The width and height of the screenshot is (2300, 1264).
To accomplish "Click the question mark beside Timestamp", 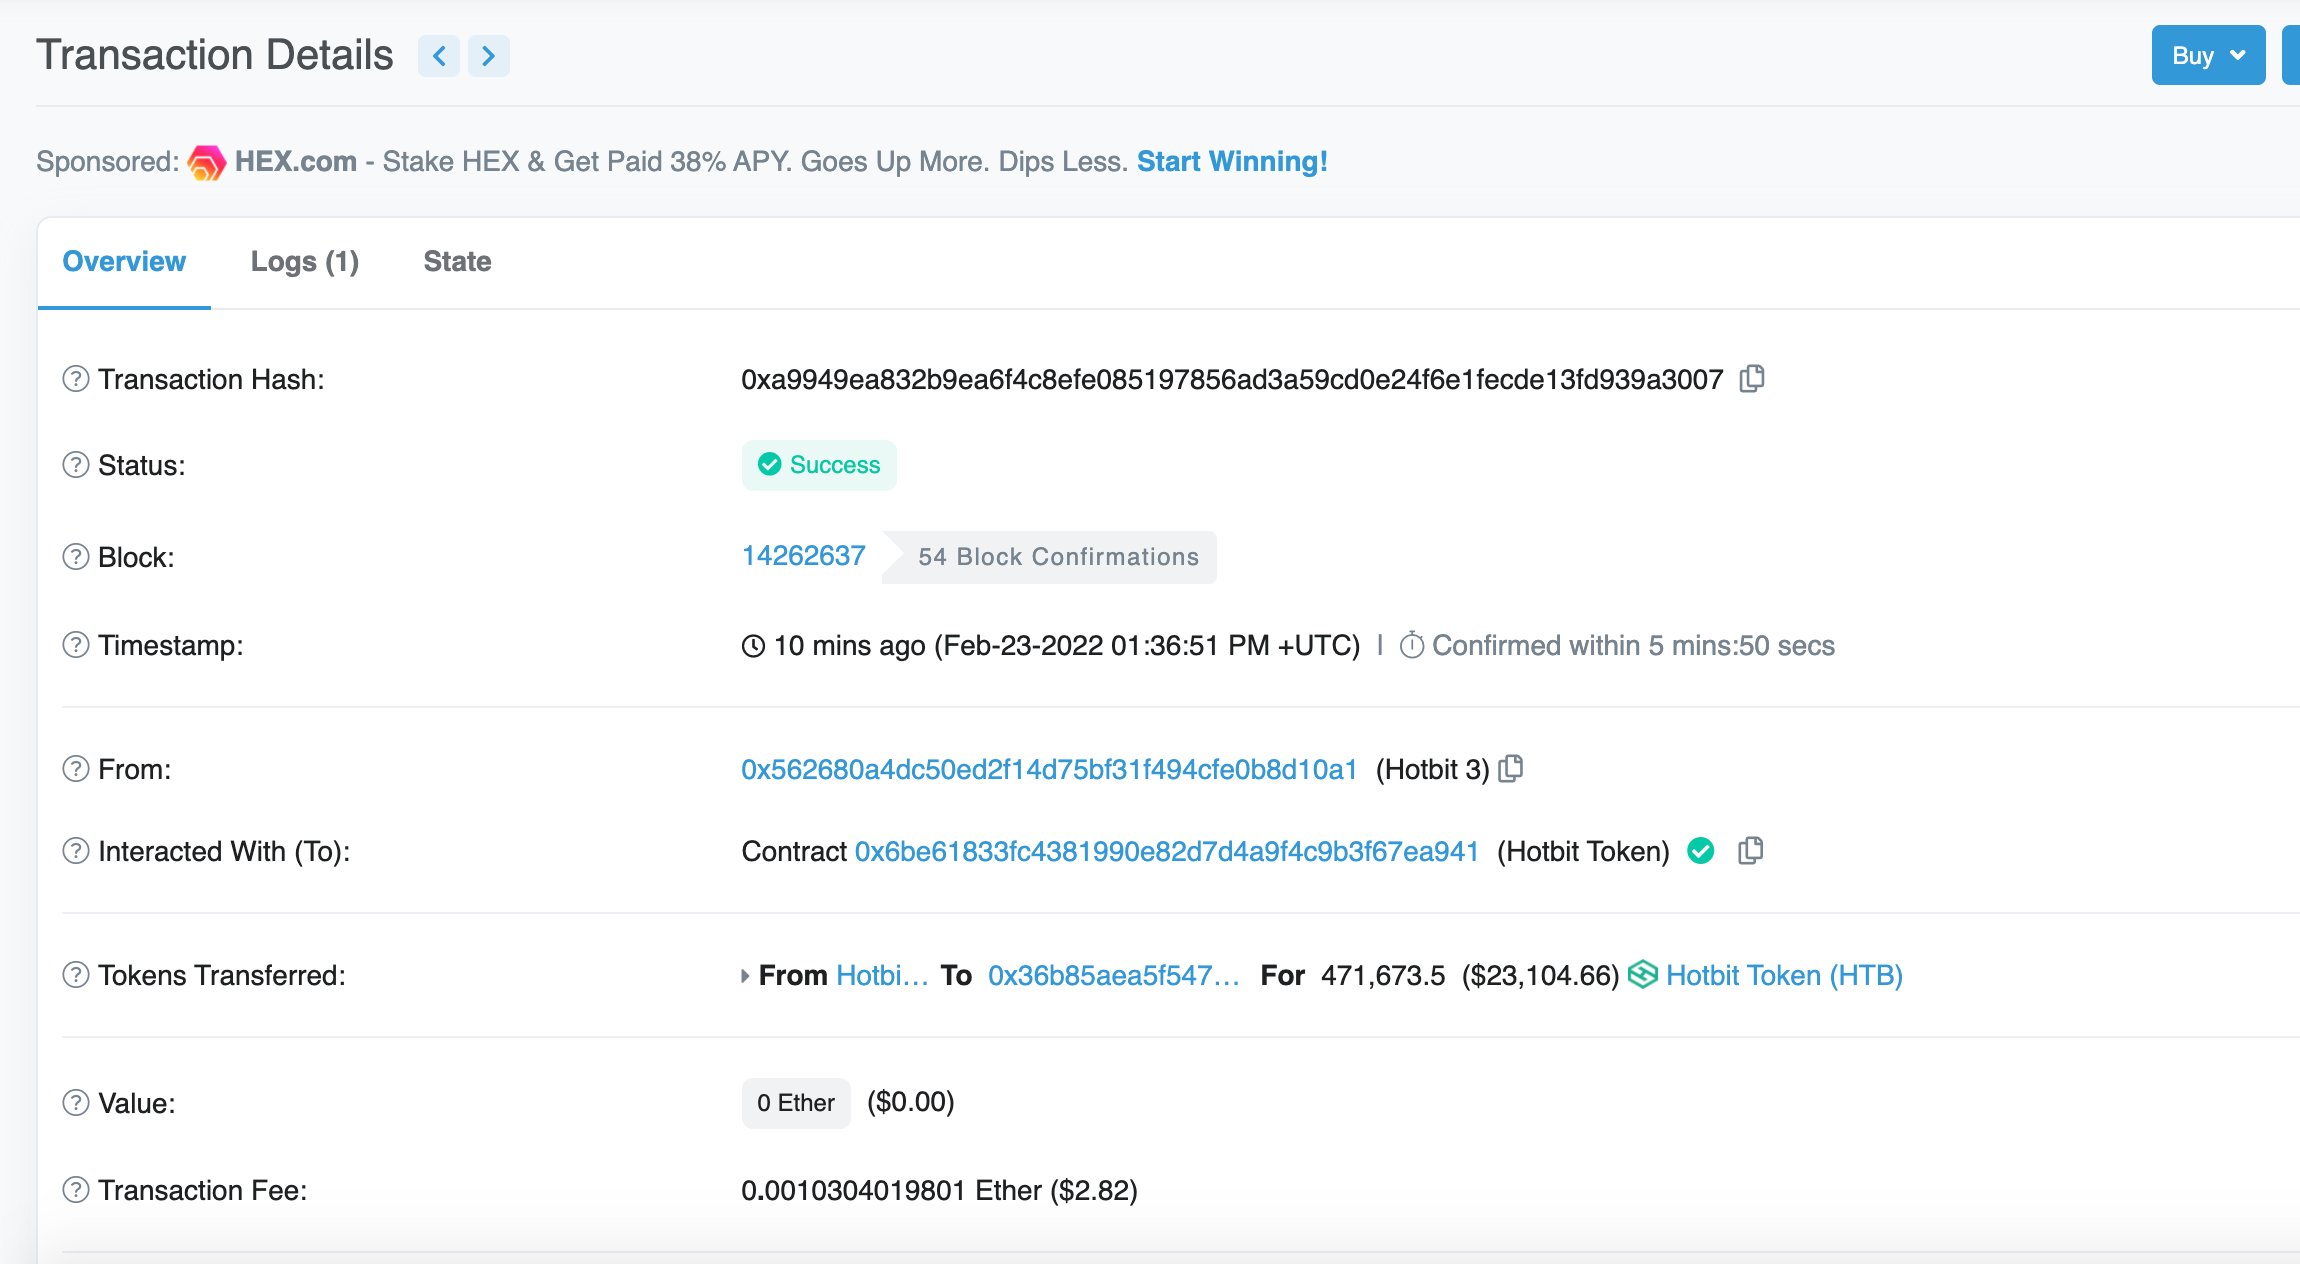I will 76,645.
